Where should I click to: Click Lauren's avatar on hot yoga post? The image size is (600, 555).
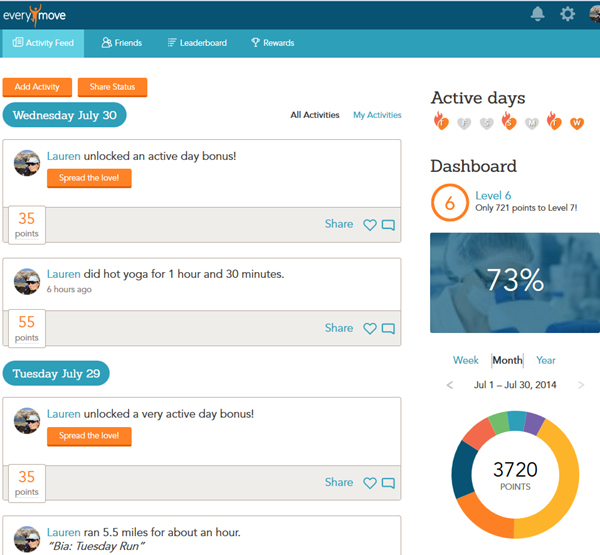pyautogui.click(x=28, y=281)
